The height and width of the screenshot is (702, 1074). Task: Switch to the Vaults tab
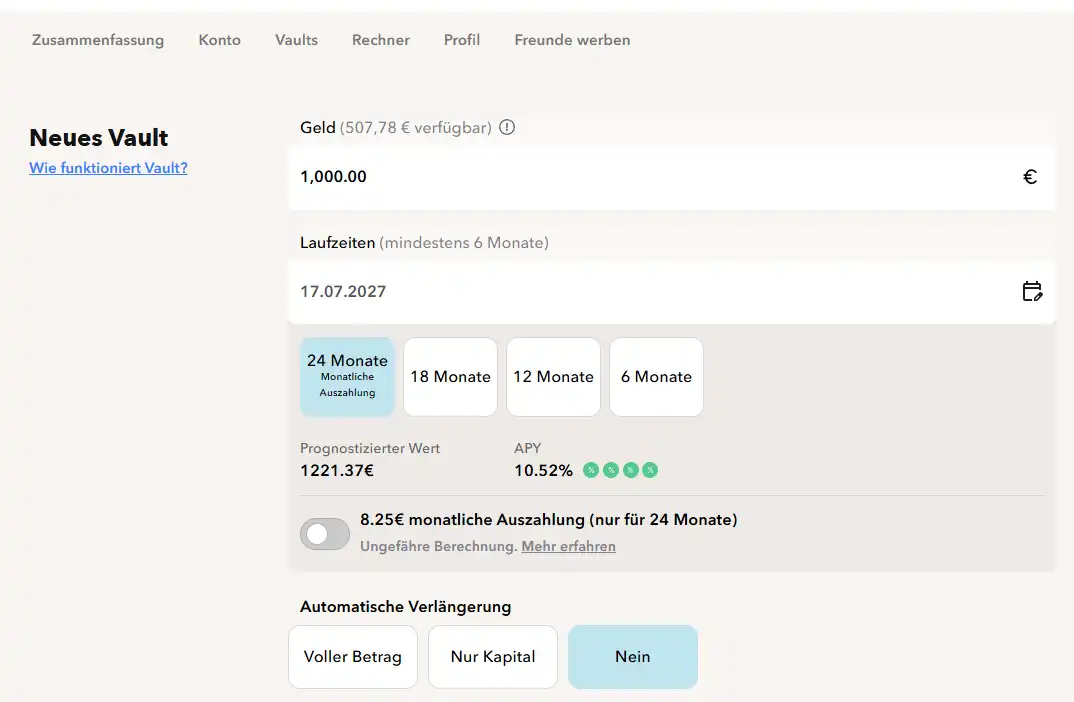(297, 40)
